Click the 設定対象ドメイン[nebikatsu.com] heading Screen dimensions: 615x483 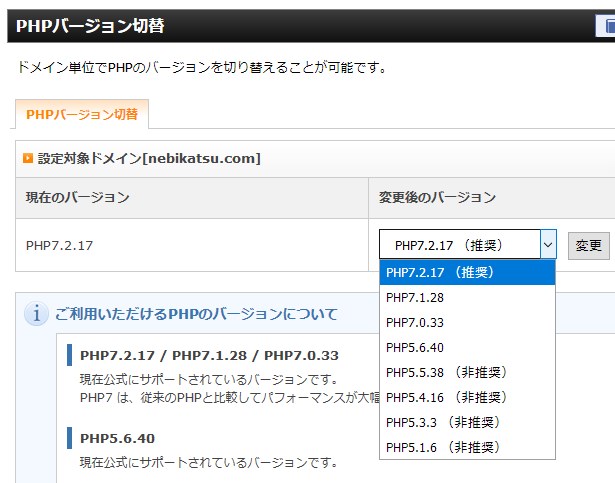point(149,159)
